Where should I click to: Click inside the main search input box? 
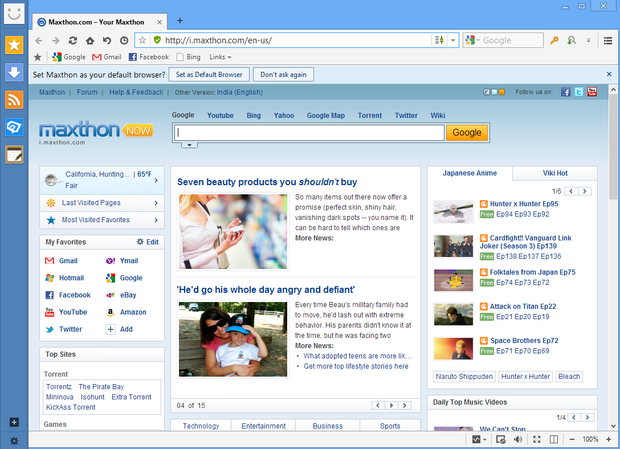(x=309, y=133)
